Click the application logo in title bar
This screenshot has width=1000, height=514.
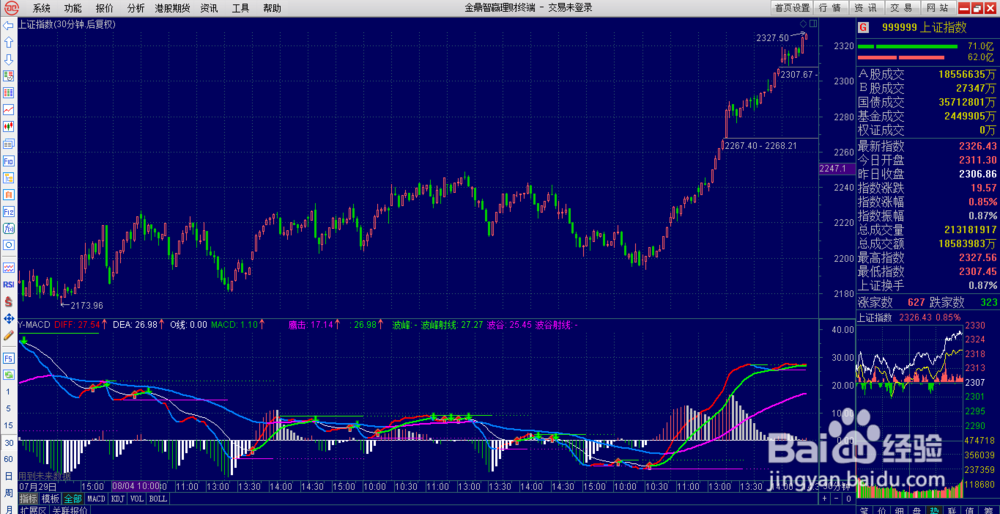point(10,8)
